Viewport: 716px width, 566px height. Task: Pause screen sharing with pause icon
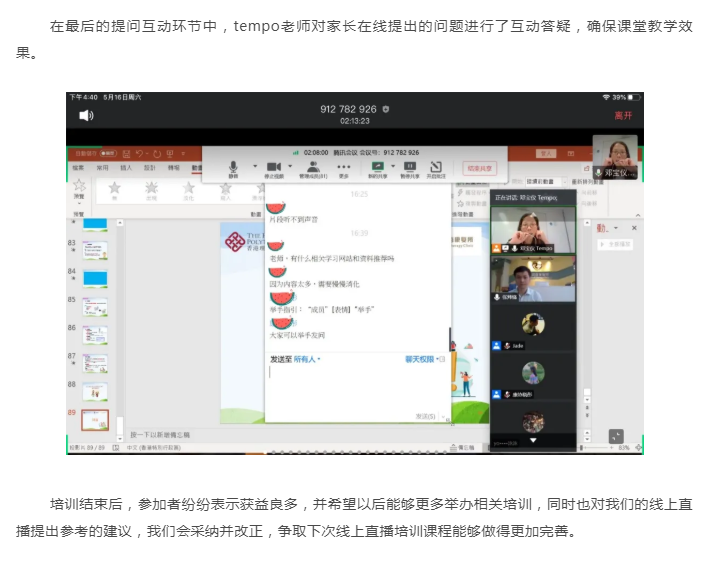(407, 166)
